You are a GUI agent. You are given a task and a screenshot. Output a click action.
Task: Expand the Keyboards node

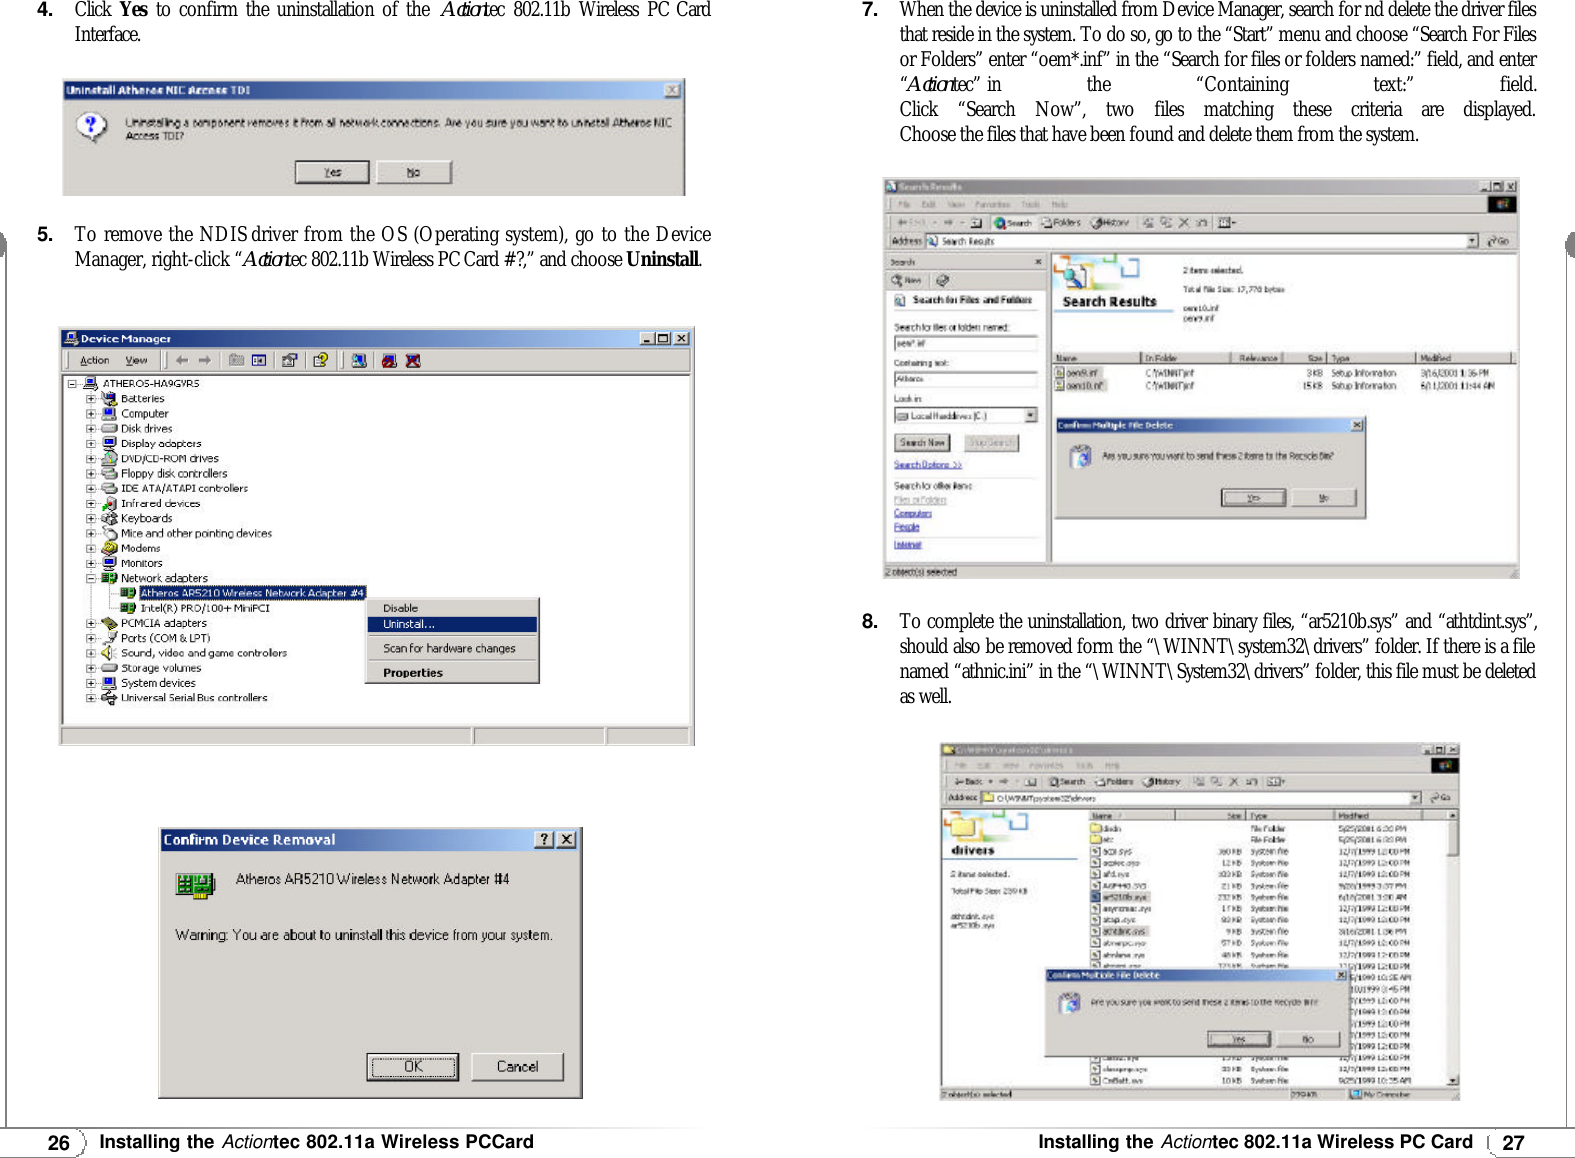pyautogui.click(x=91, y=518)
